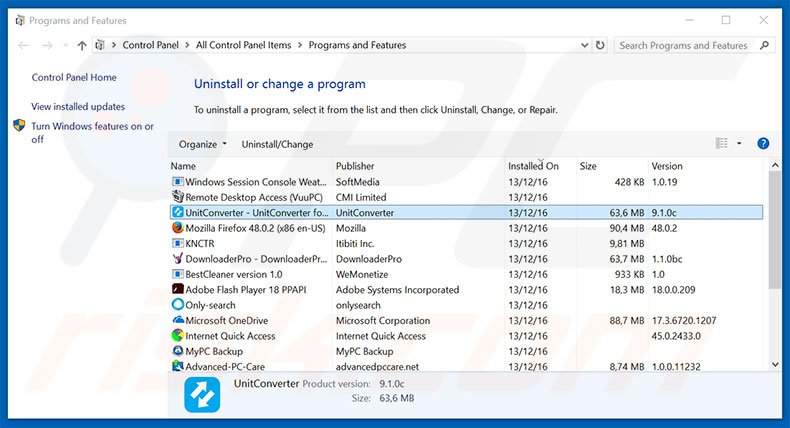Click the Windows Session Console program icon

tap(177, 181)
